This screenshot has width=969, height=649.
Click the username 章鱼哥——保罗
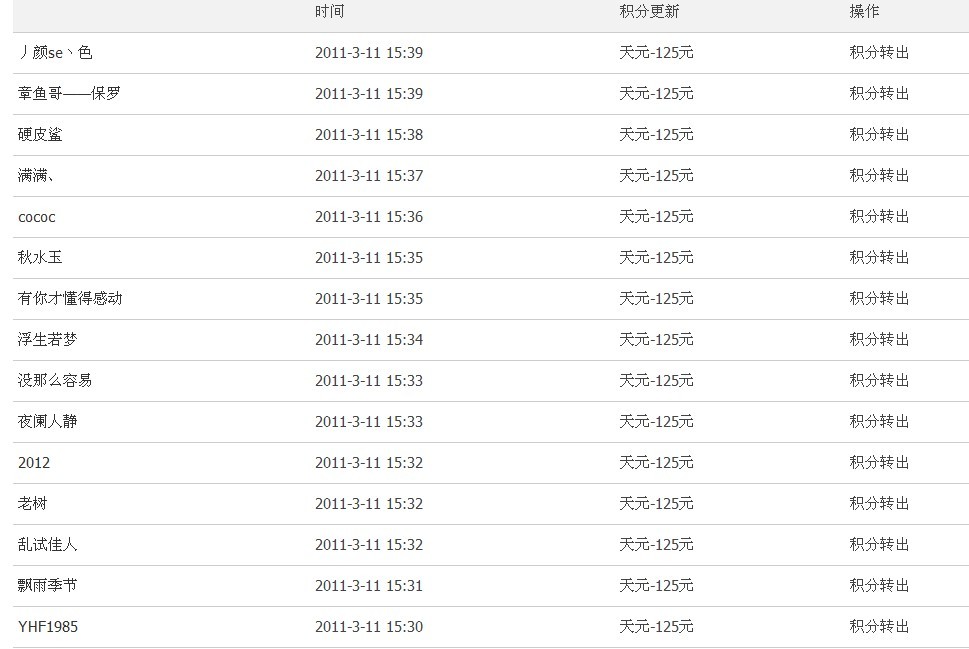tap(70, 94)
